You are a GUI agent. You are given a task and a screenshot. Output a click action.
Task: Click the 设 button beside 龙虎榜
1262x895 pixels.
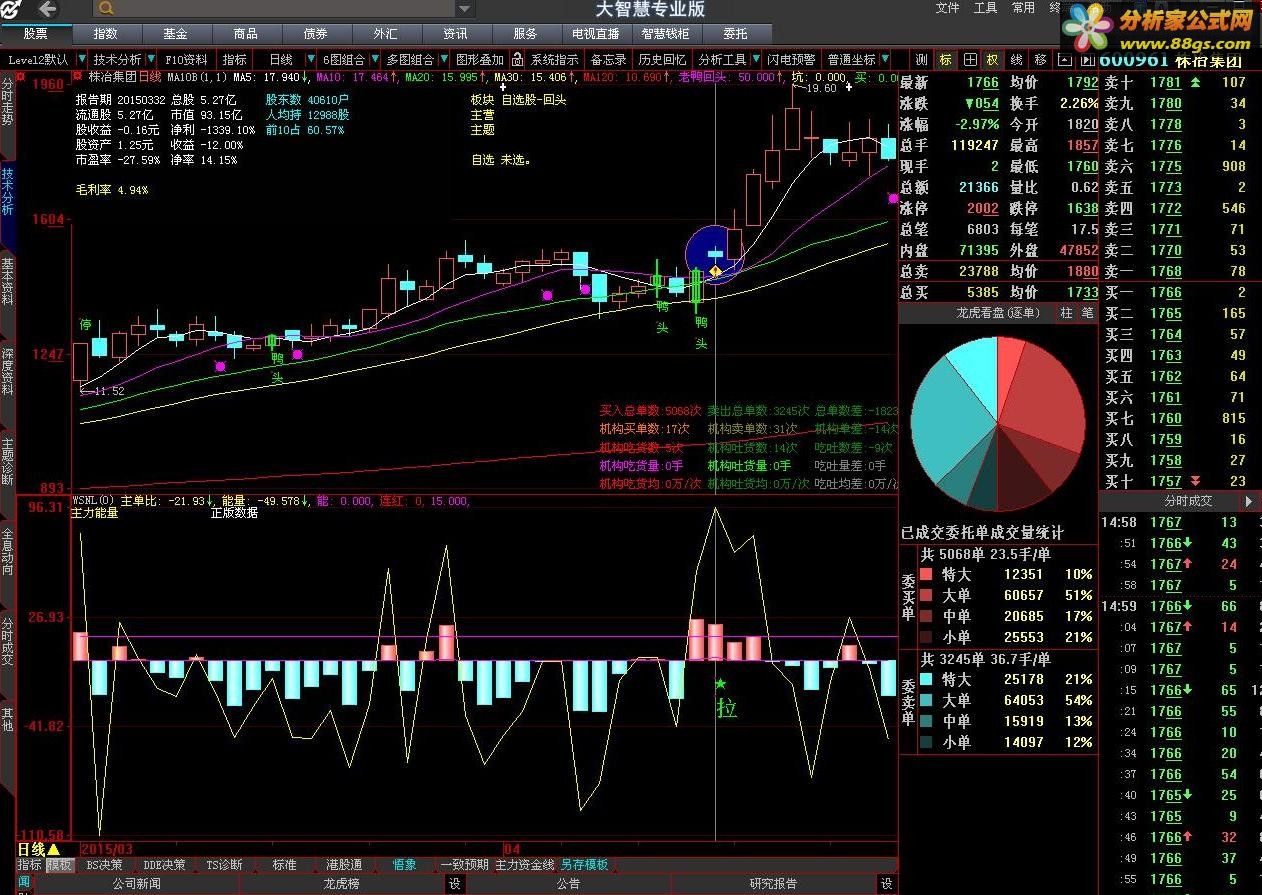455,884
